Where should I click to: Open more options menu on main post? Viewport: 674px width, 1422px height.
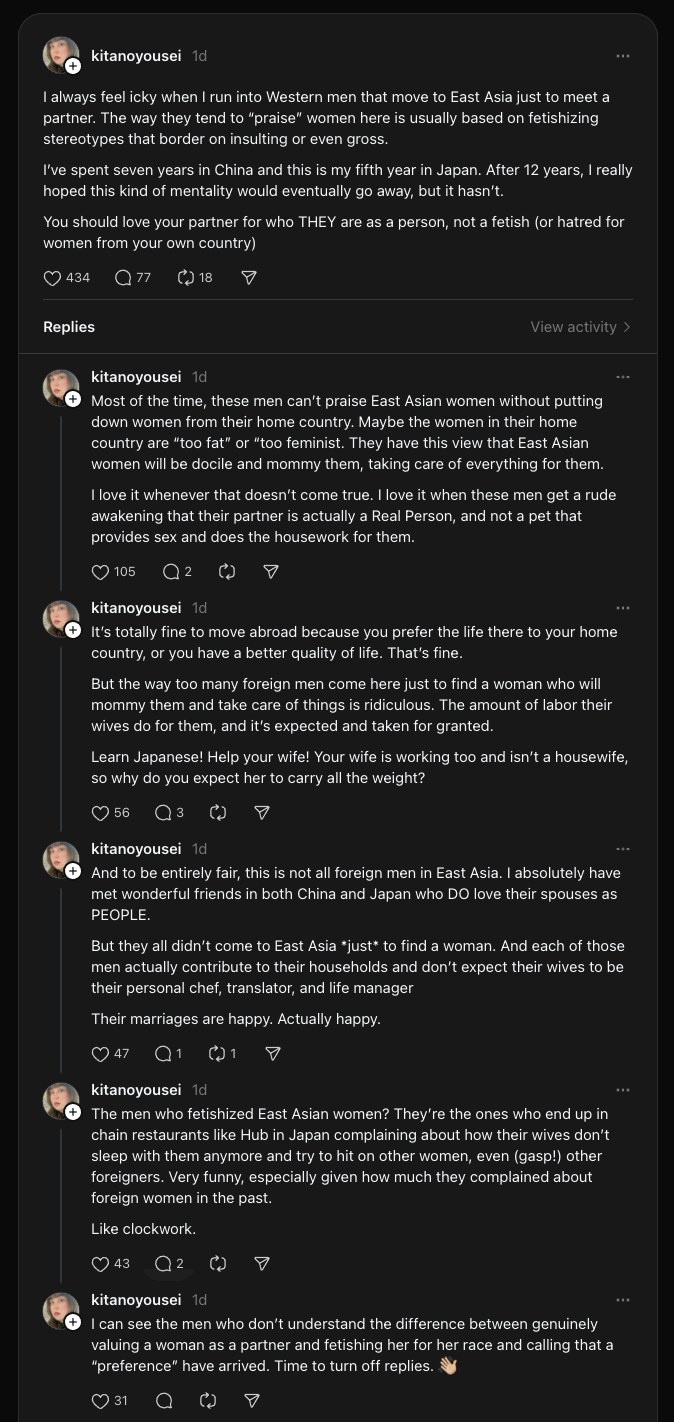(x=623, y=56)
